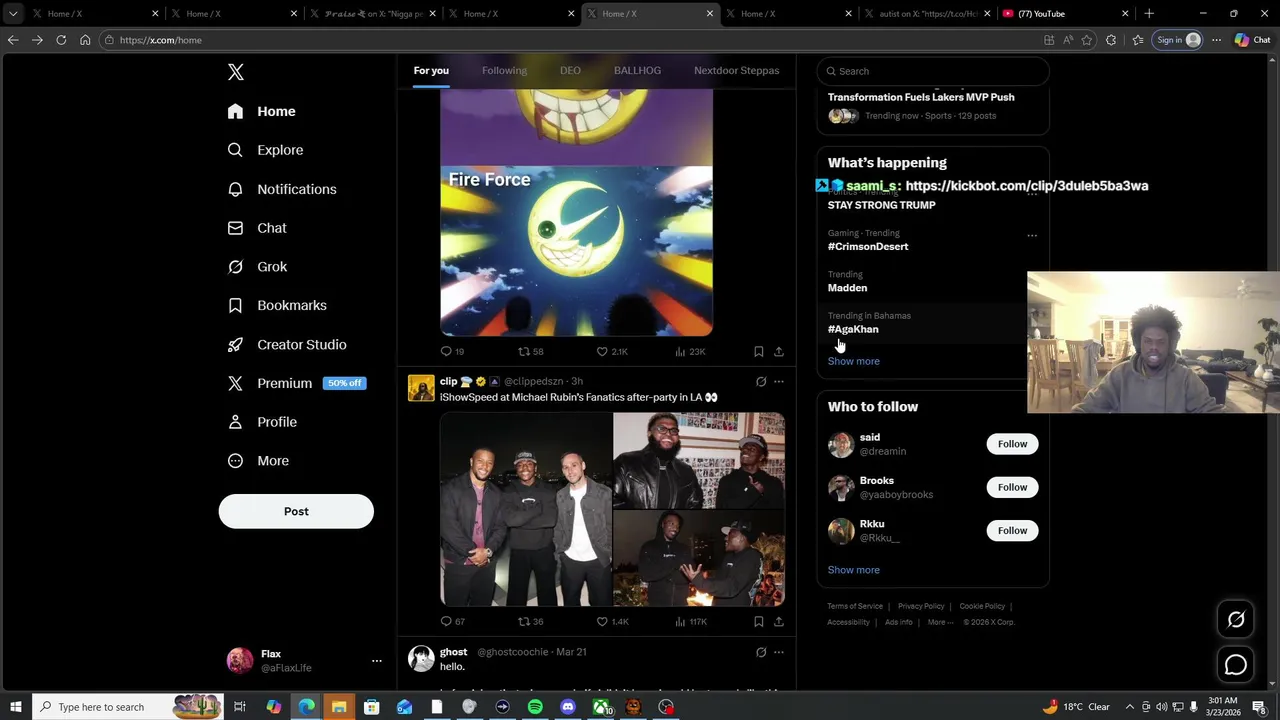
Task: Open account menu dots beside Flax
Action: point(377,661)
